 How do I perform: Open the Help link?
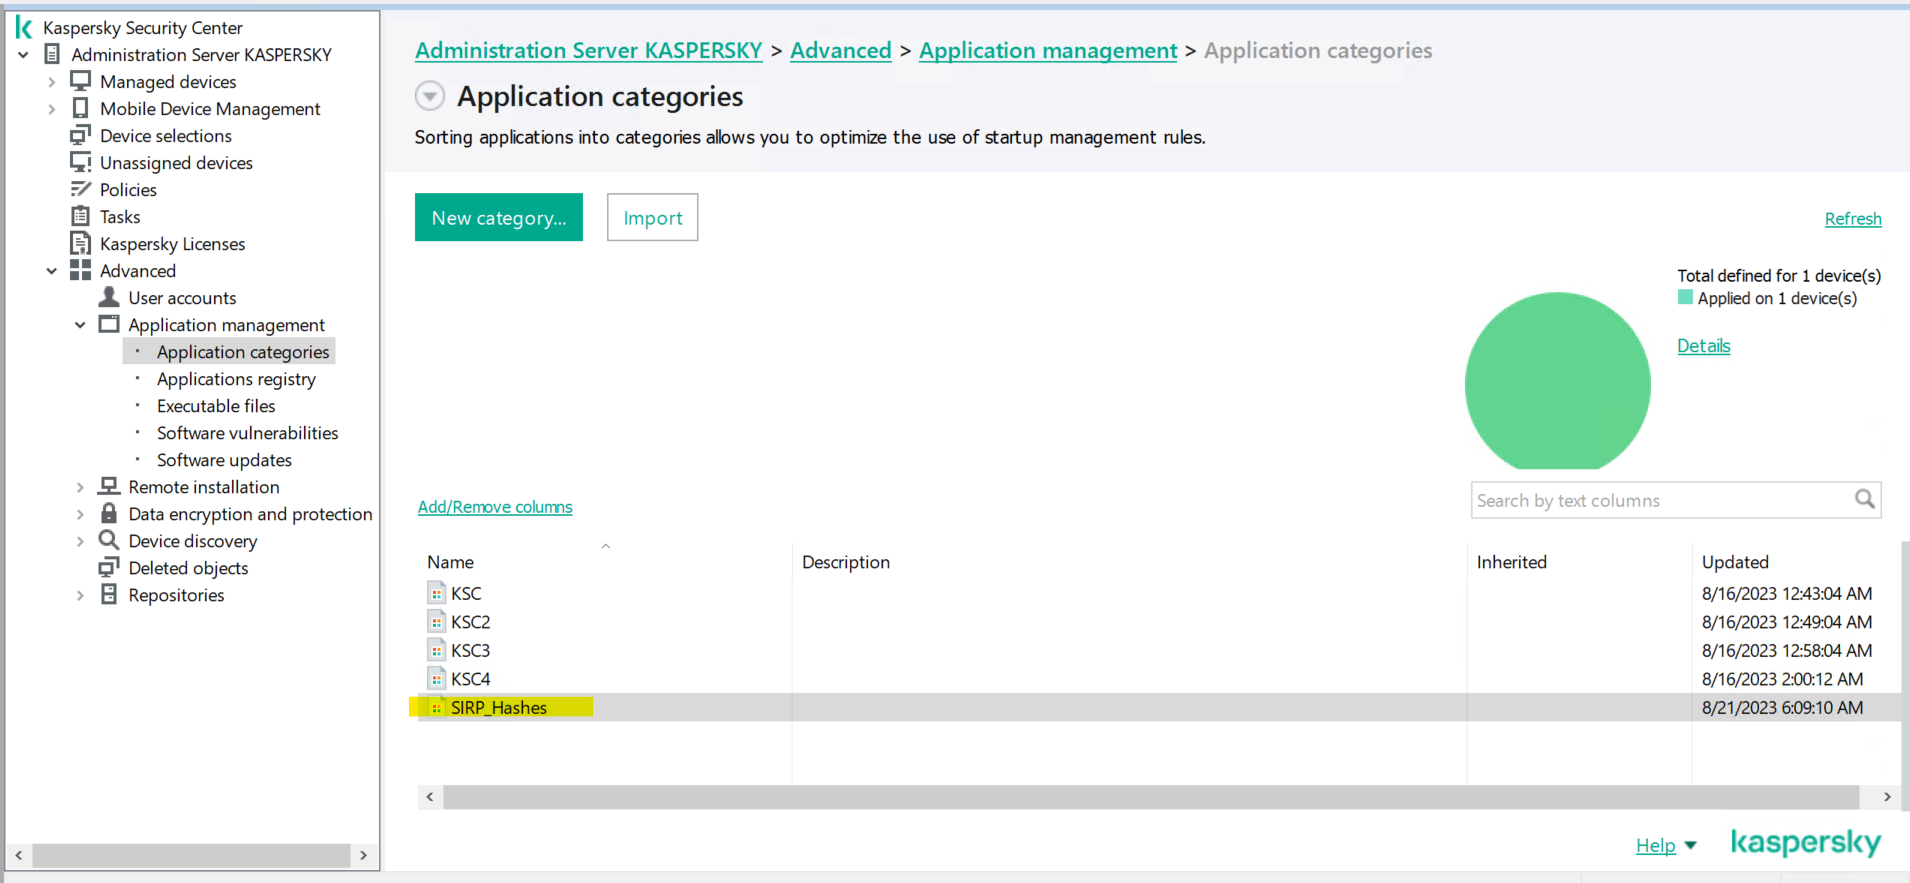(1655, 846)
